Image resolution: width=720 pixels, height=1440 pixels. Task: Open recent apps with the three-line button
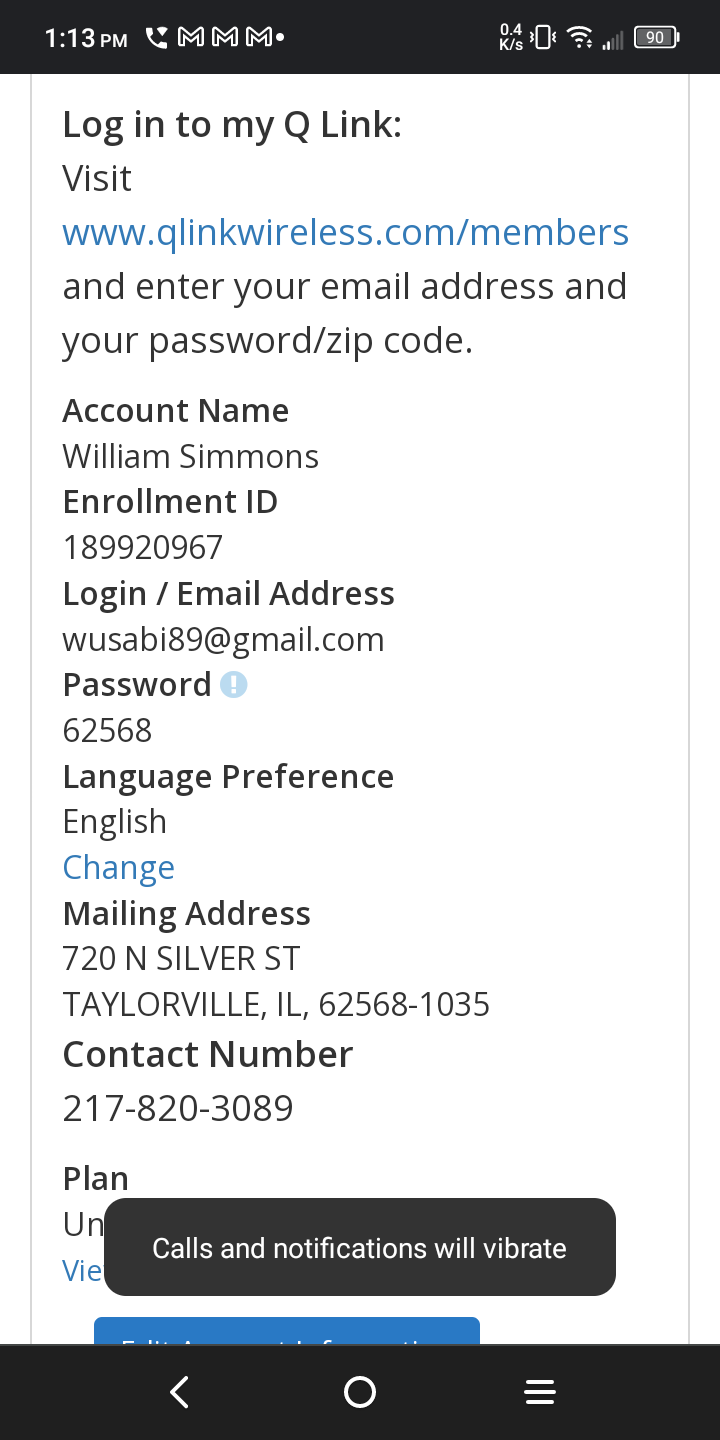click(539, 1392)
